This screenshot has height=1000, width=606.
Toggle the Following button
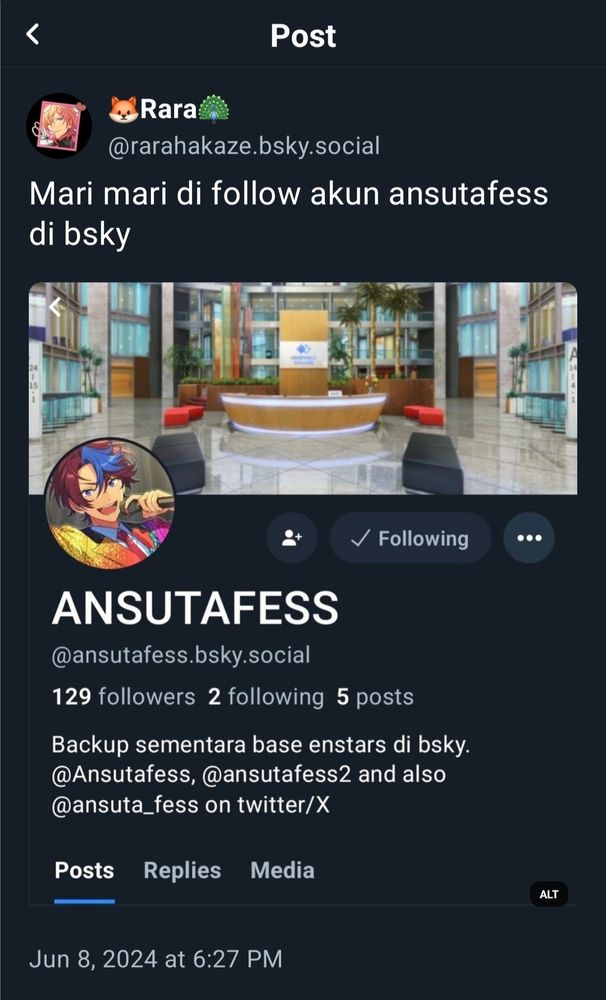[411, 538]
